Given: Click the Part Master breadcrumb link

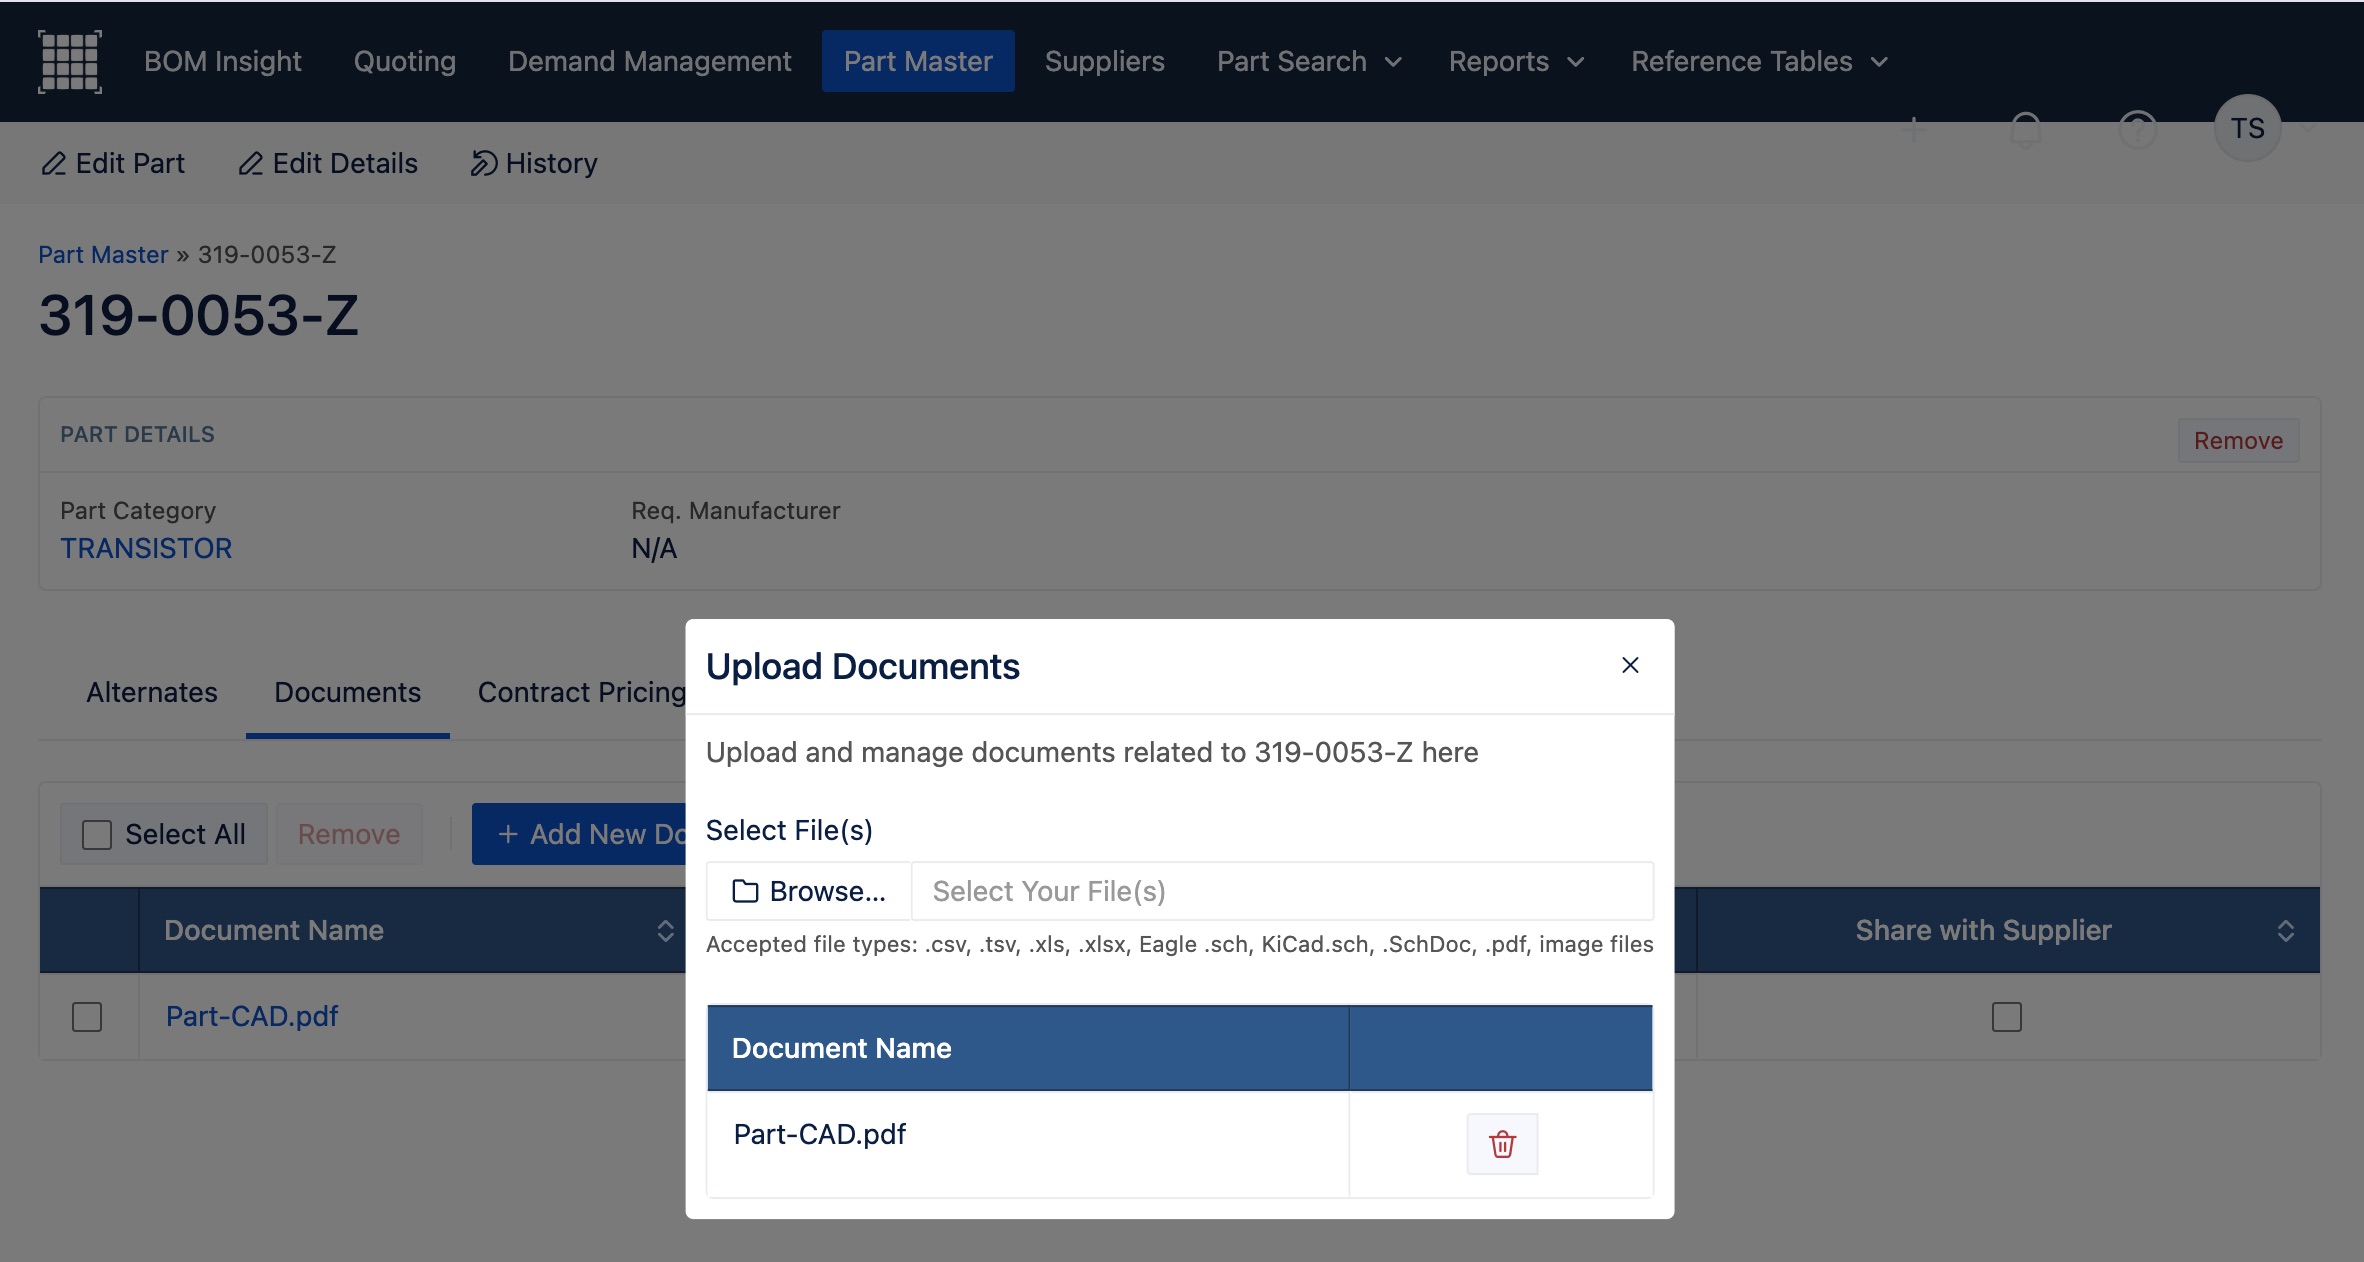Looking at the screenshot, I should (103, 254).
